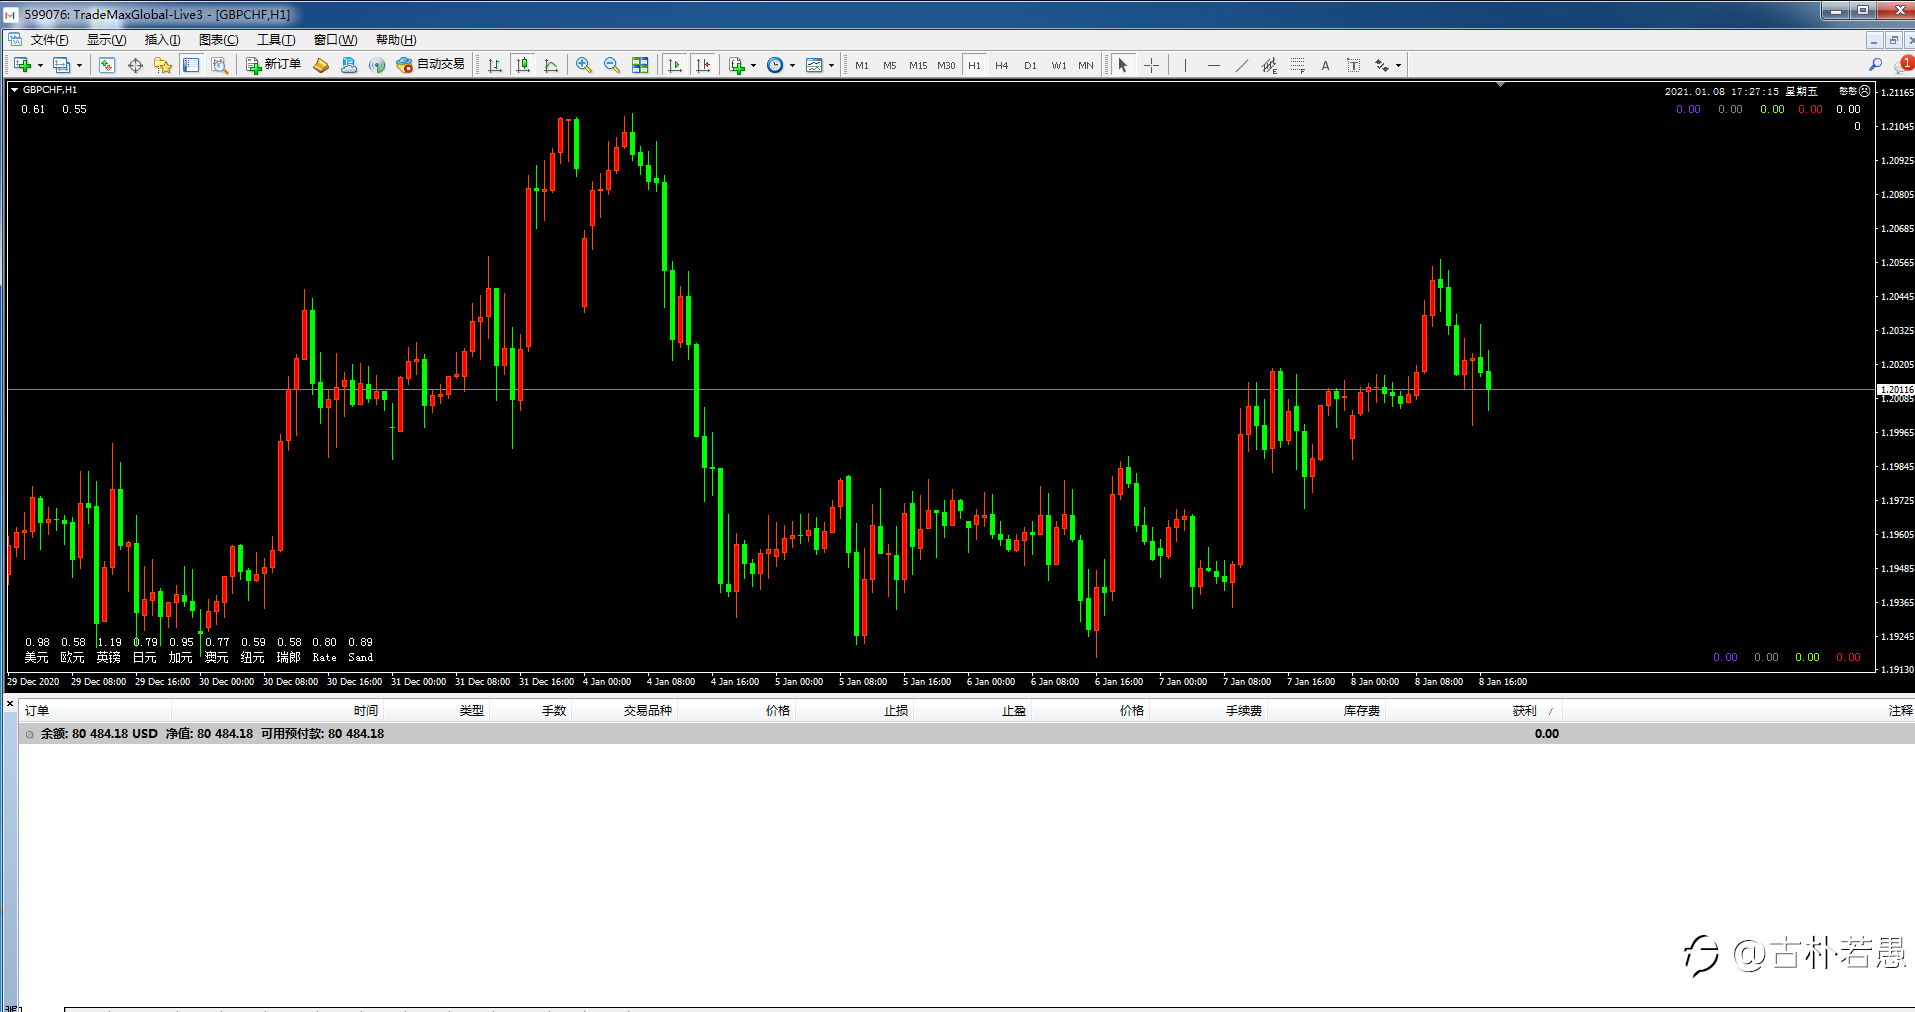Switch timeframe to D1
The width and height of the screenshot is (1915, 1012).
(1030, 65)
